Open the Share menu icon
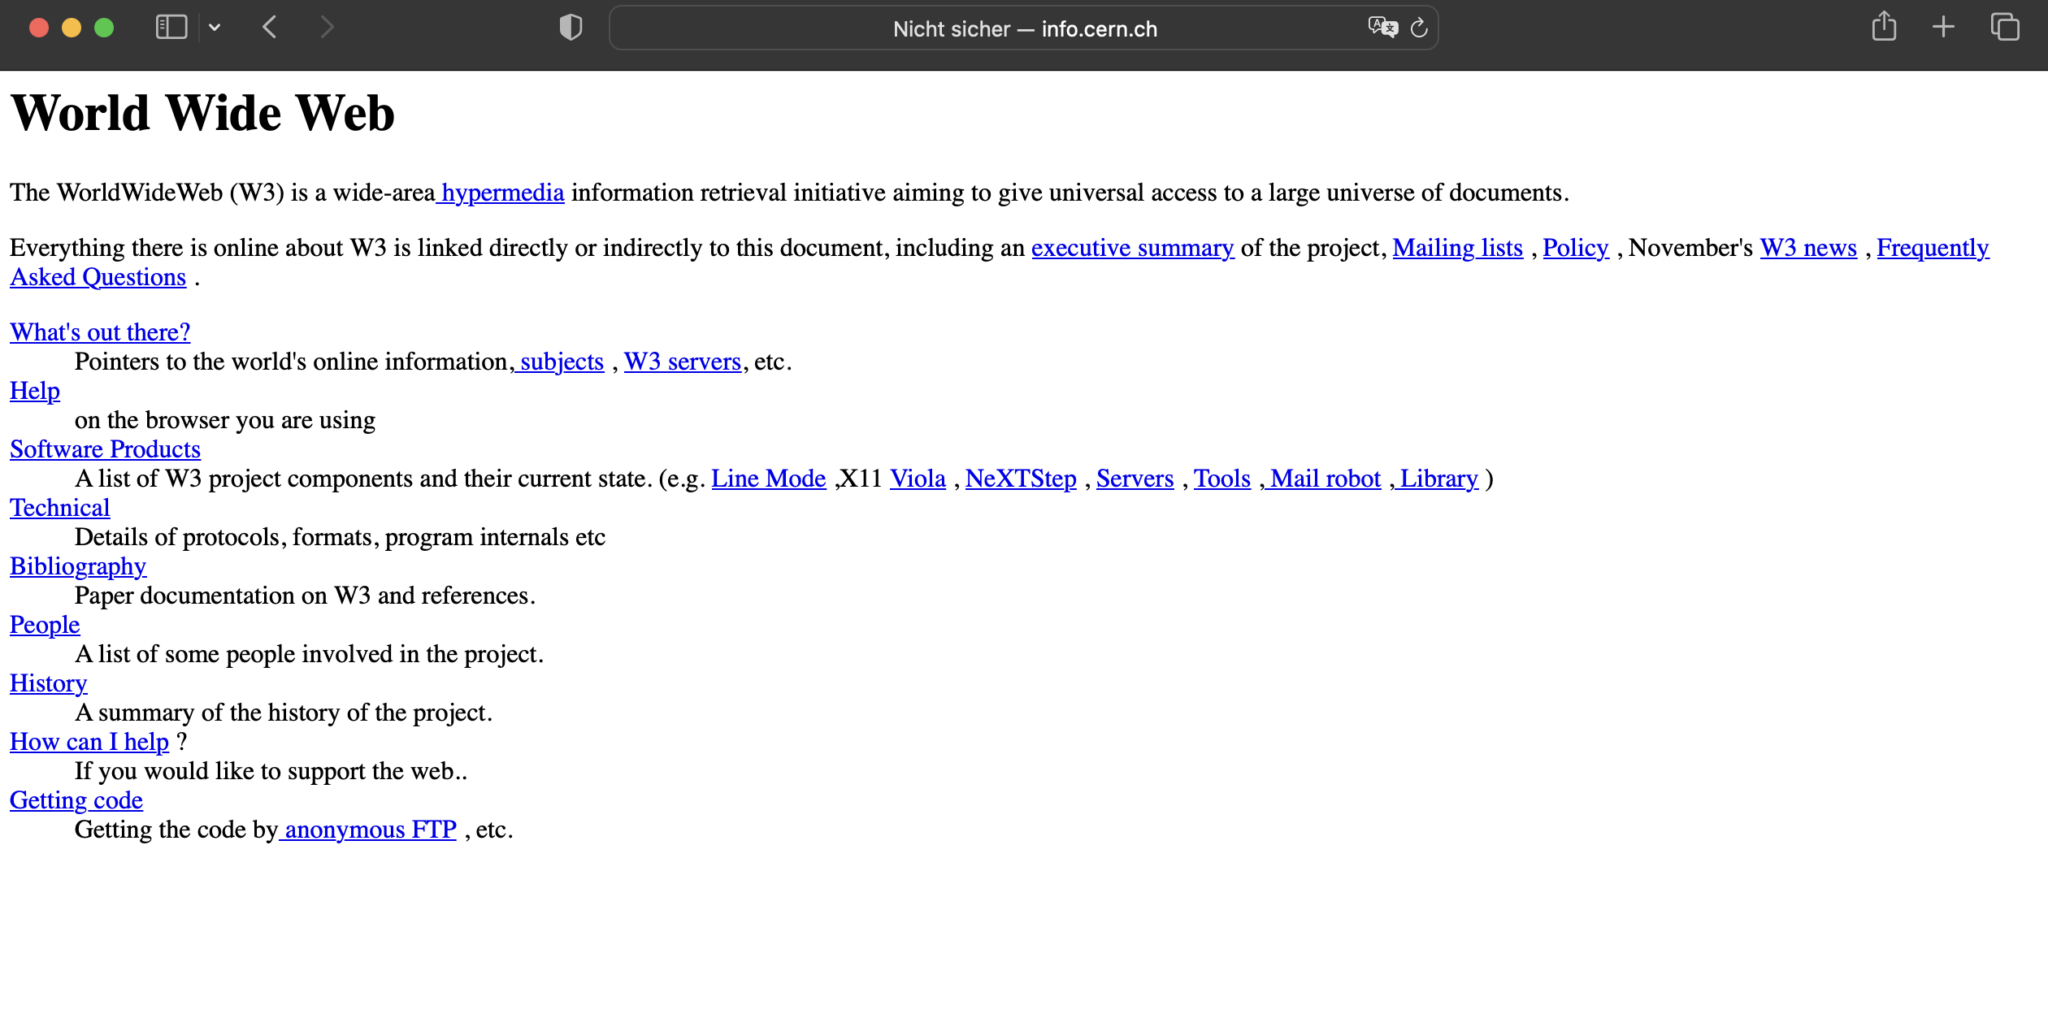 point(1883,26)
